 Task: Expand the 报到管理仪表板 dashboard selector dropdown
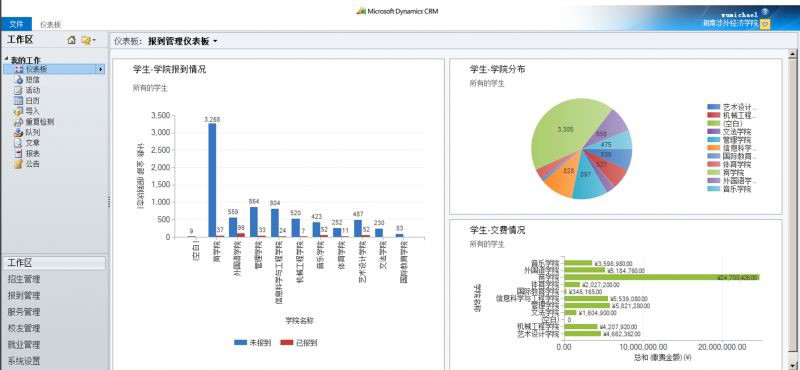coord(215,42)
